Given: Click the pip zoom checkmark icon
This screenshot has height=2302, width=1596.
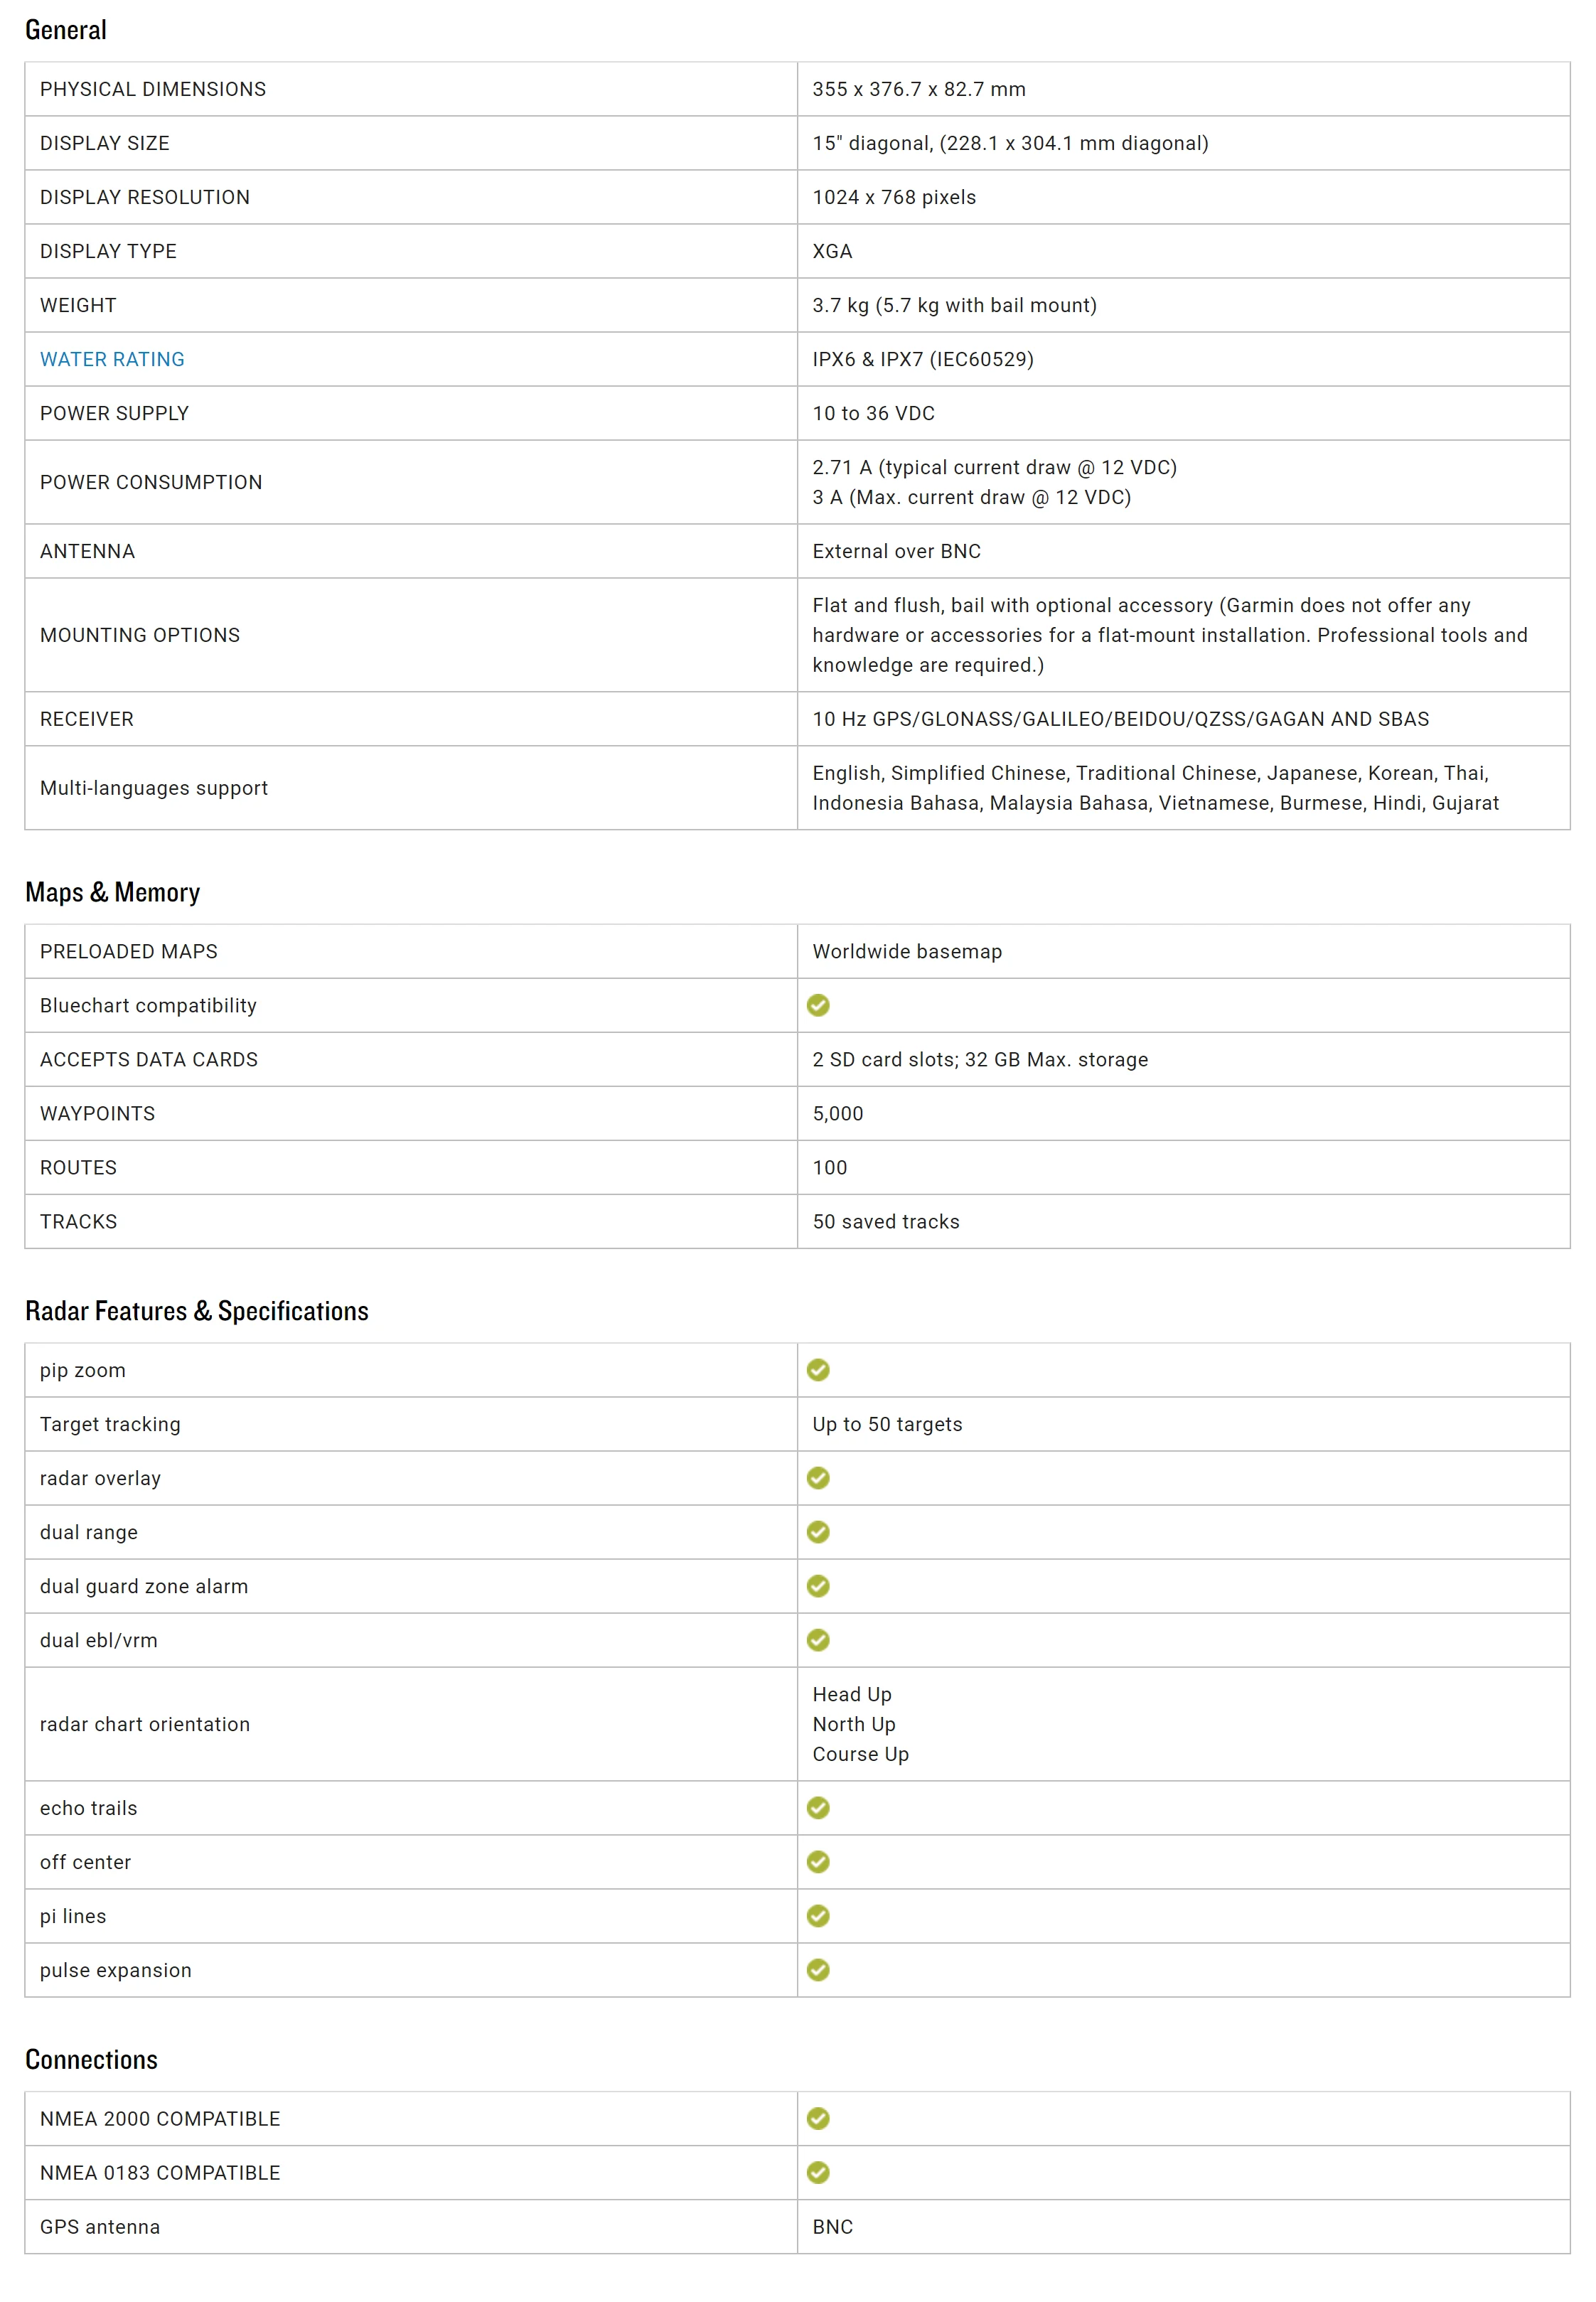Looking at the screenshot, I should 818,1370.
